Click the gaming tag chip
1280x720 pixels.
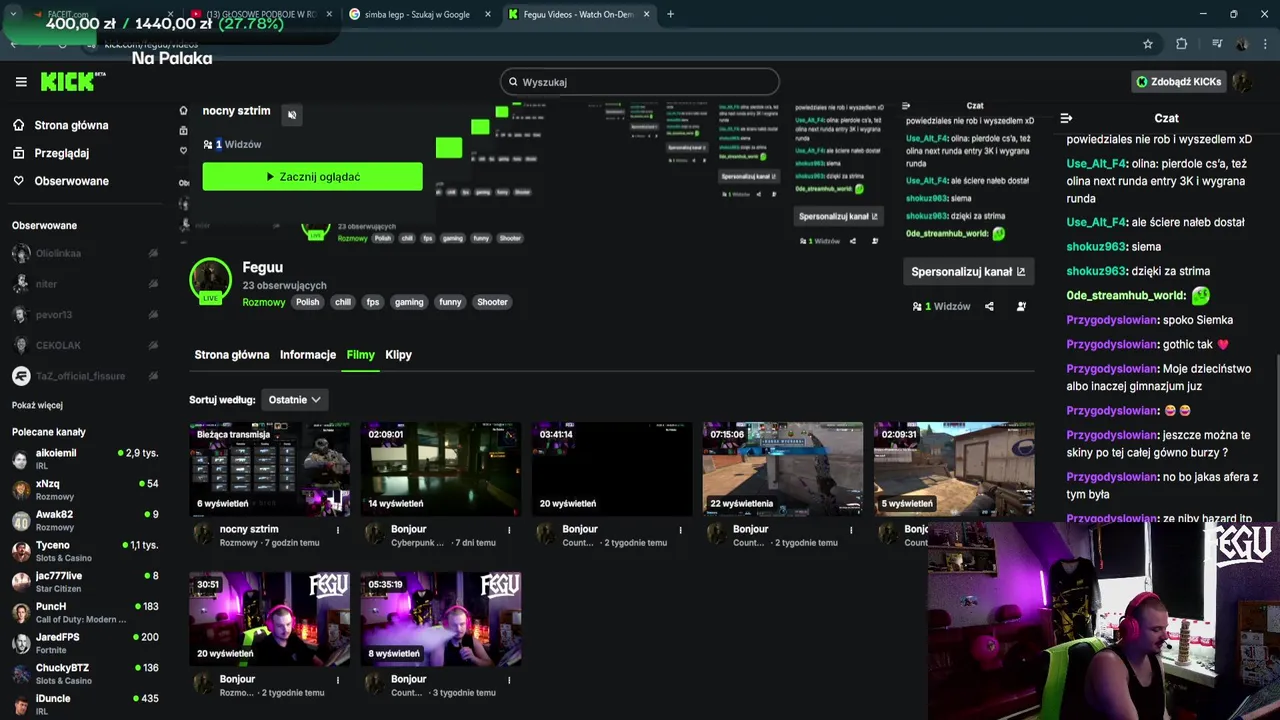click(x=409, y=302)
